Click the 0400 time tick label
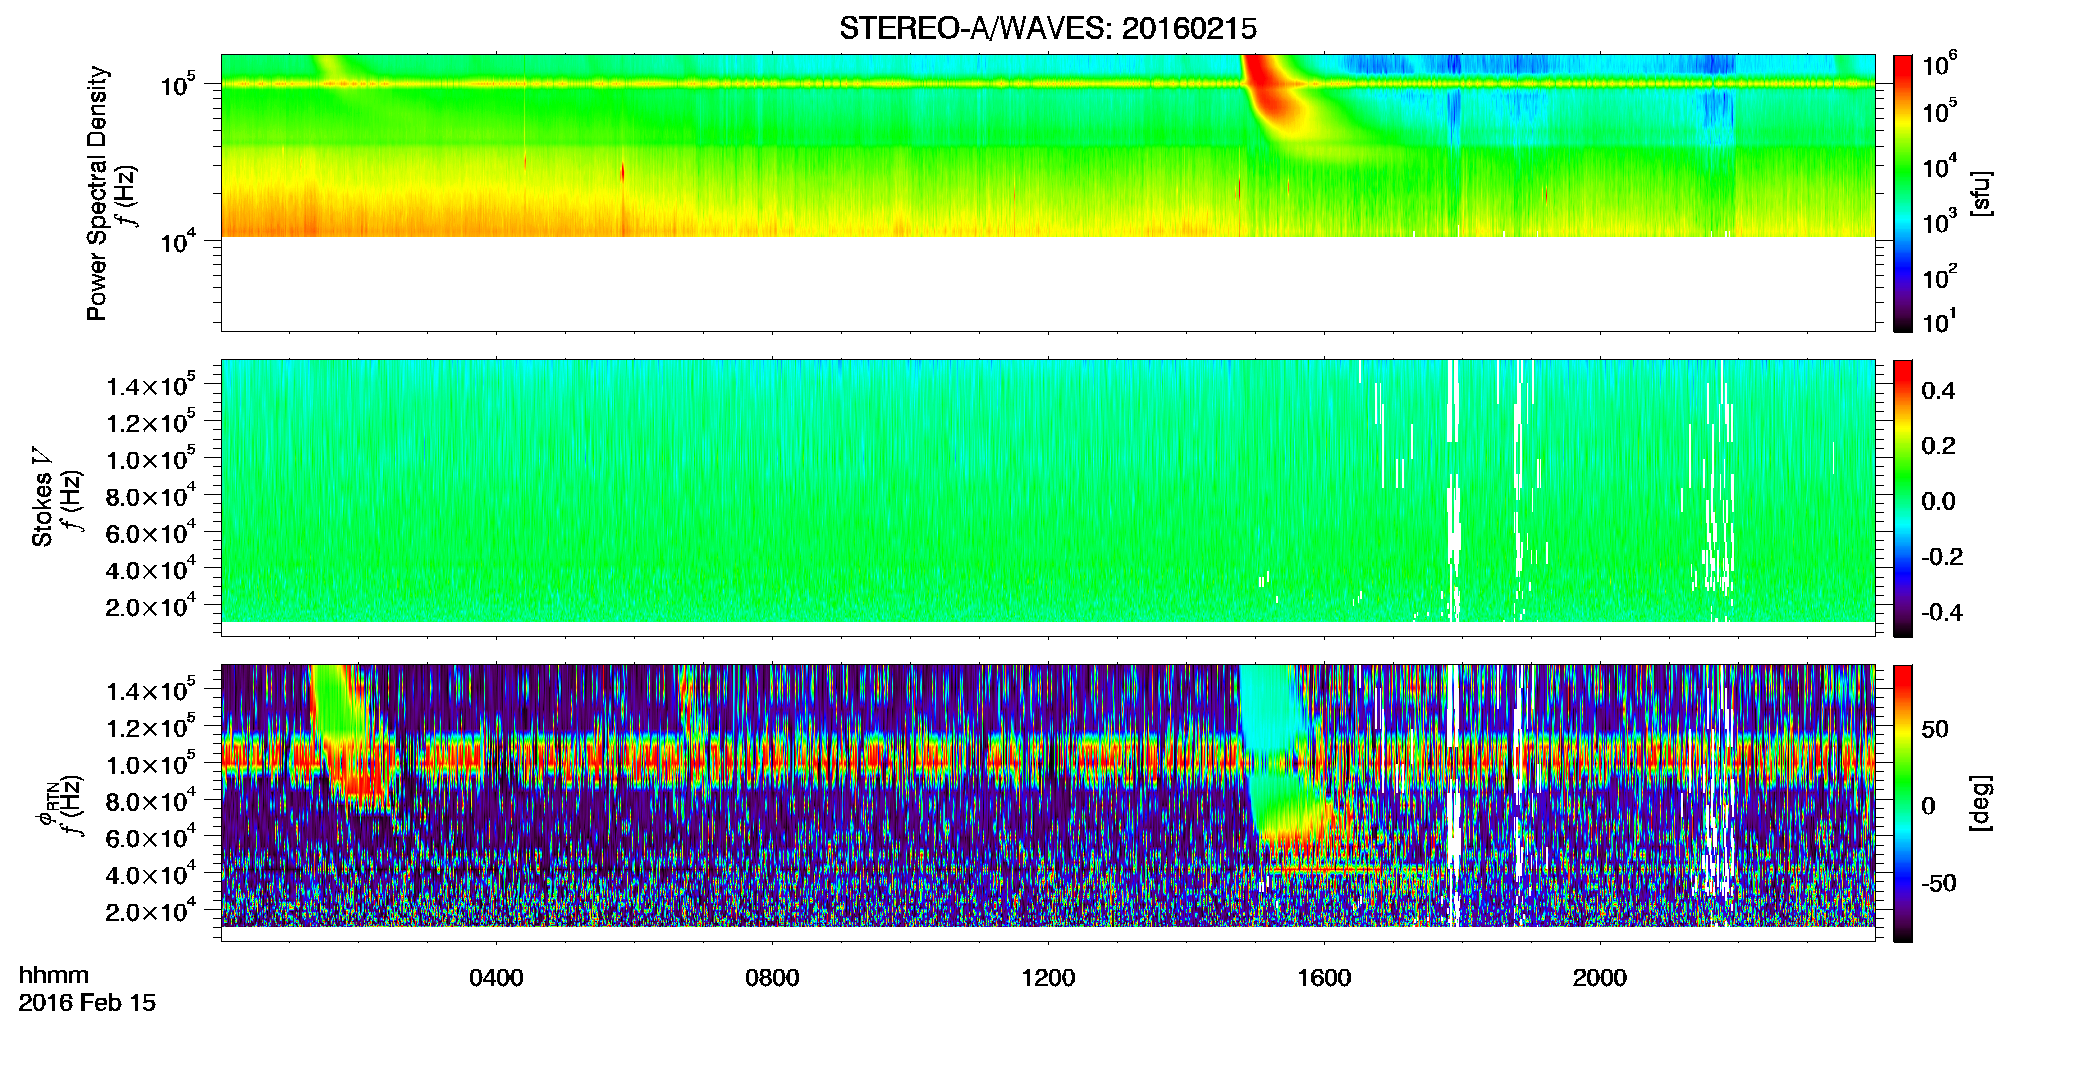The width and height of the screenshot is (2096, 1080). [x=496, y=978]
